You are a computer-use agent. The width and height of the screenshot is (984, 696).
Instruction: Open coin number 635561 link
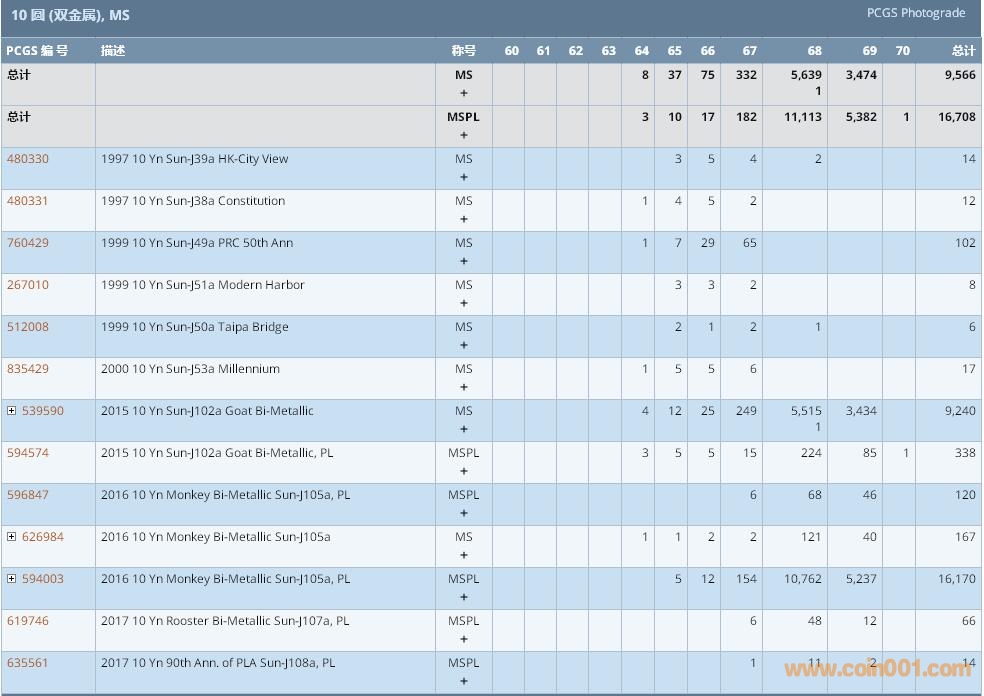28,663
